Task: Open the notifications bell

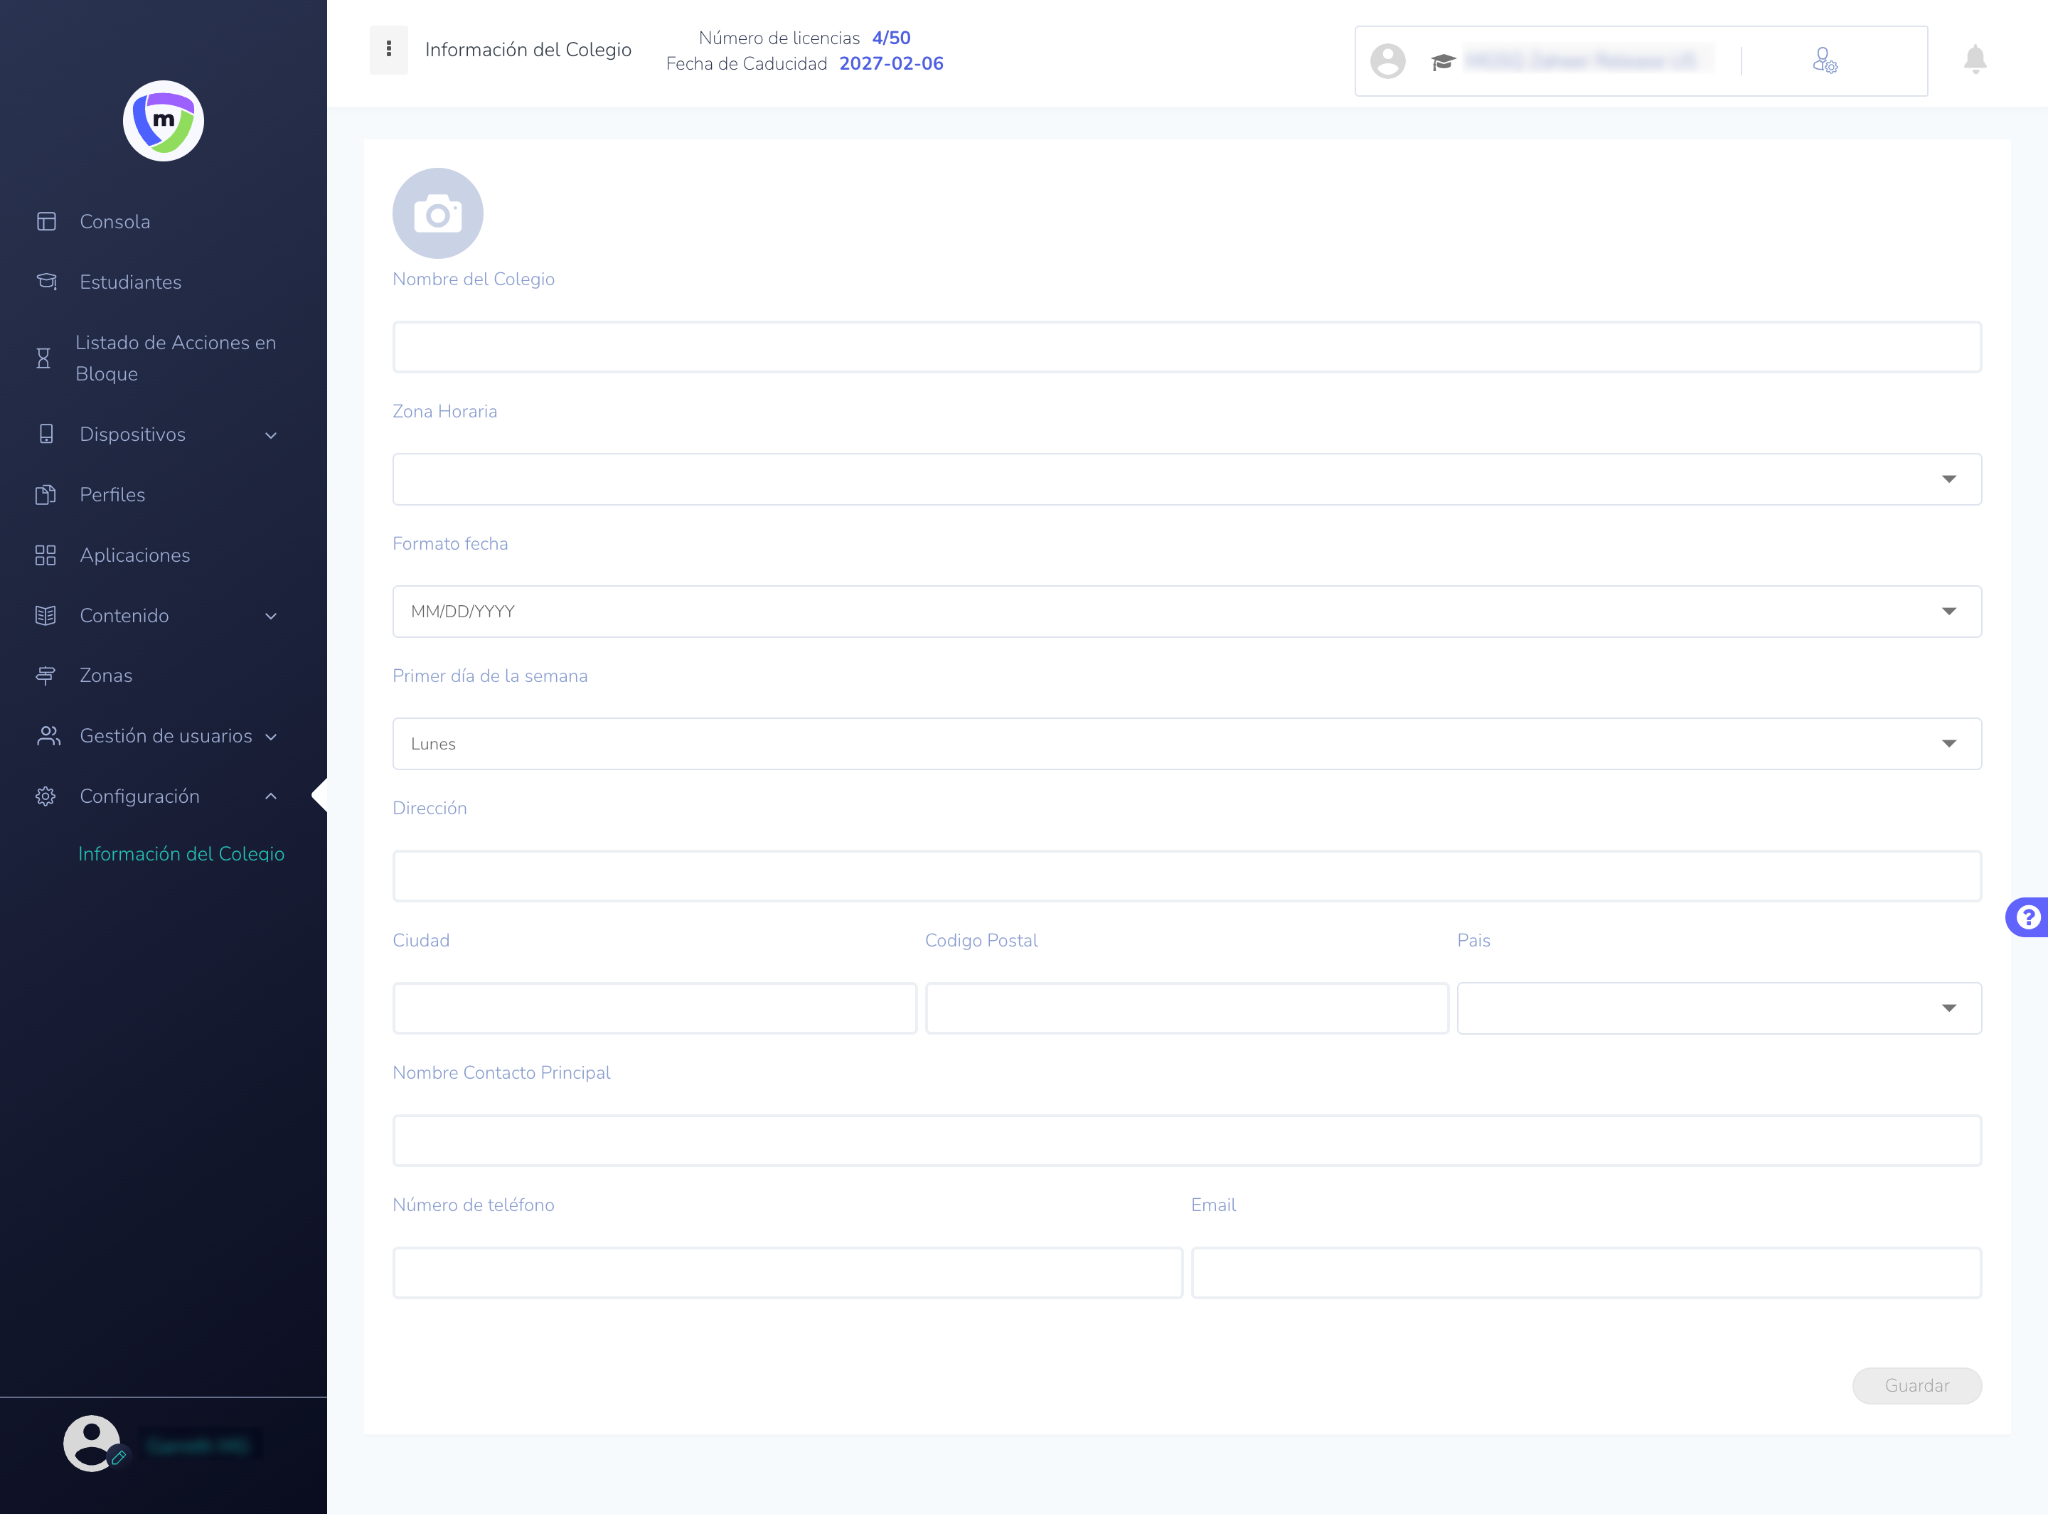Action: [1974, 60]
